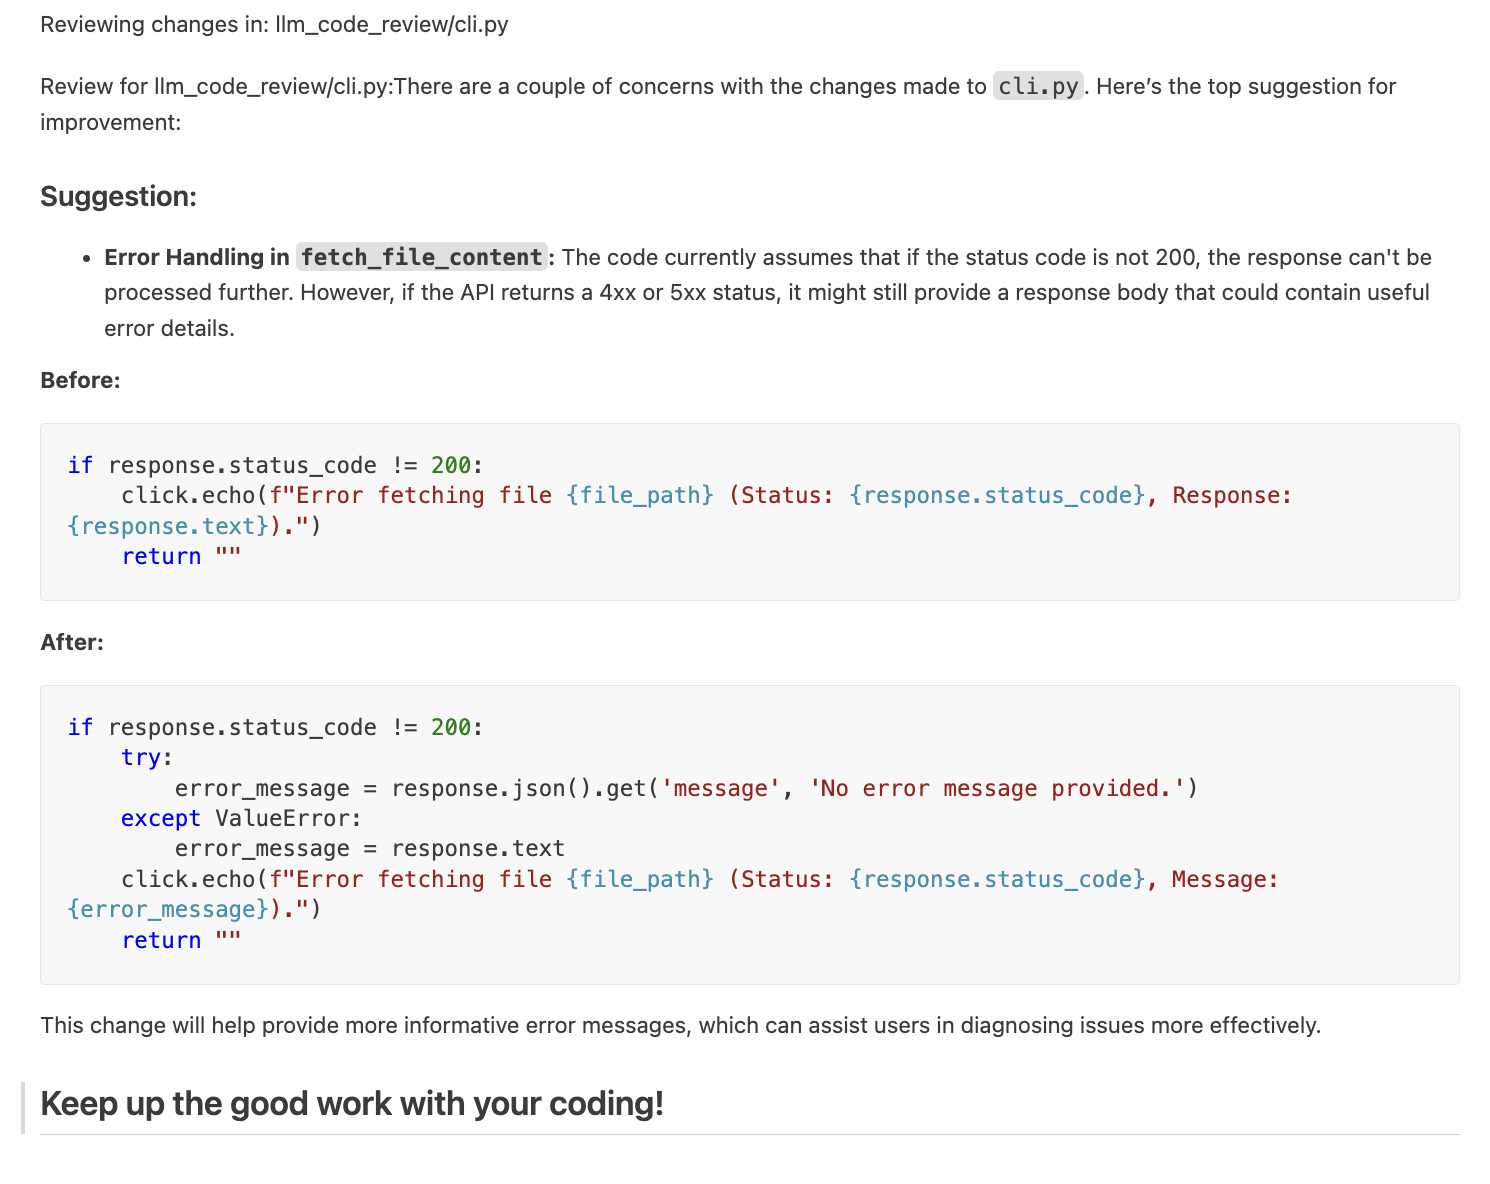Click the Keep up the good work heading

coord(352,1103)
